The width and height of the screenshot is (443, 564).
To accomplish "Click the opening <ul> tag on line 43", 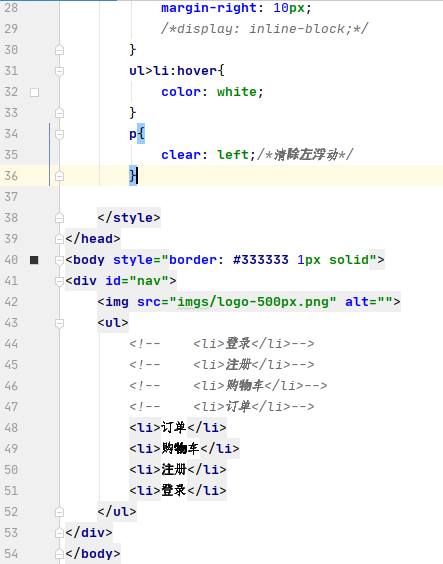I will tap(113, 323).
